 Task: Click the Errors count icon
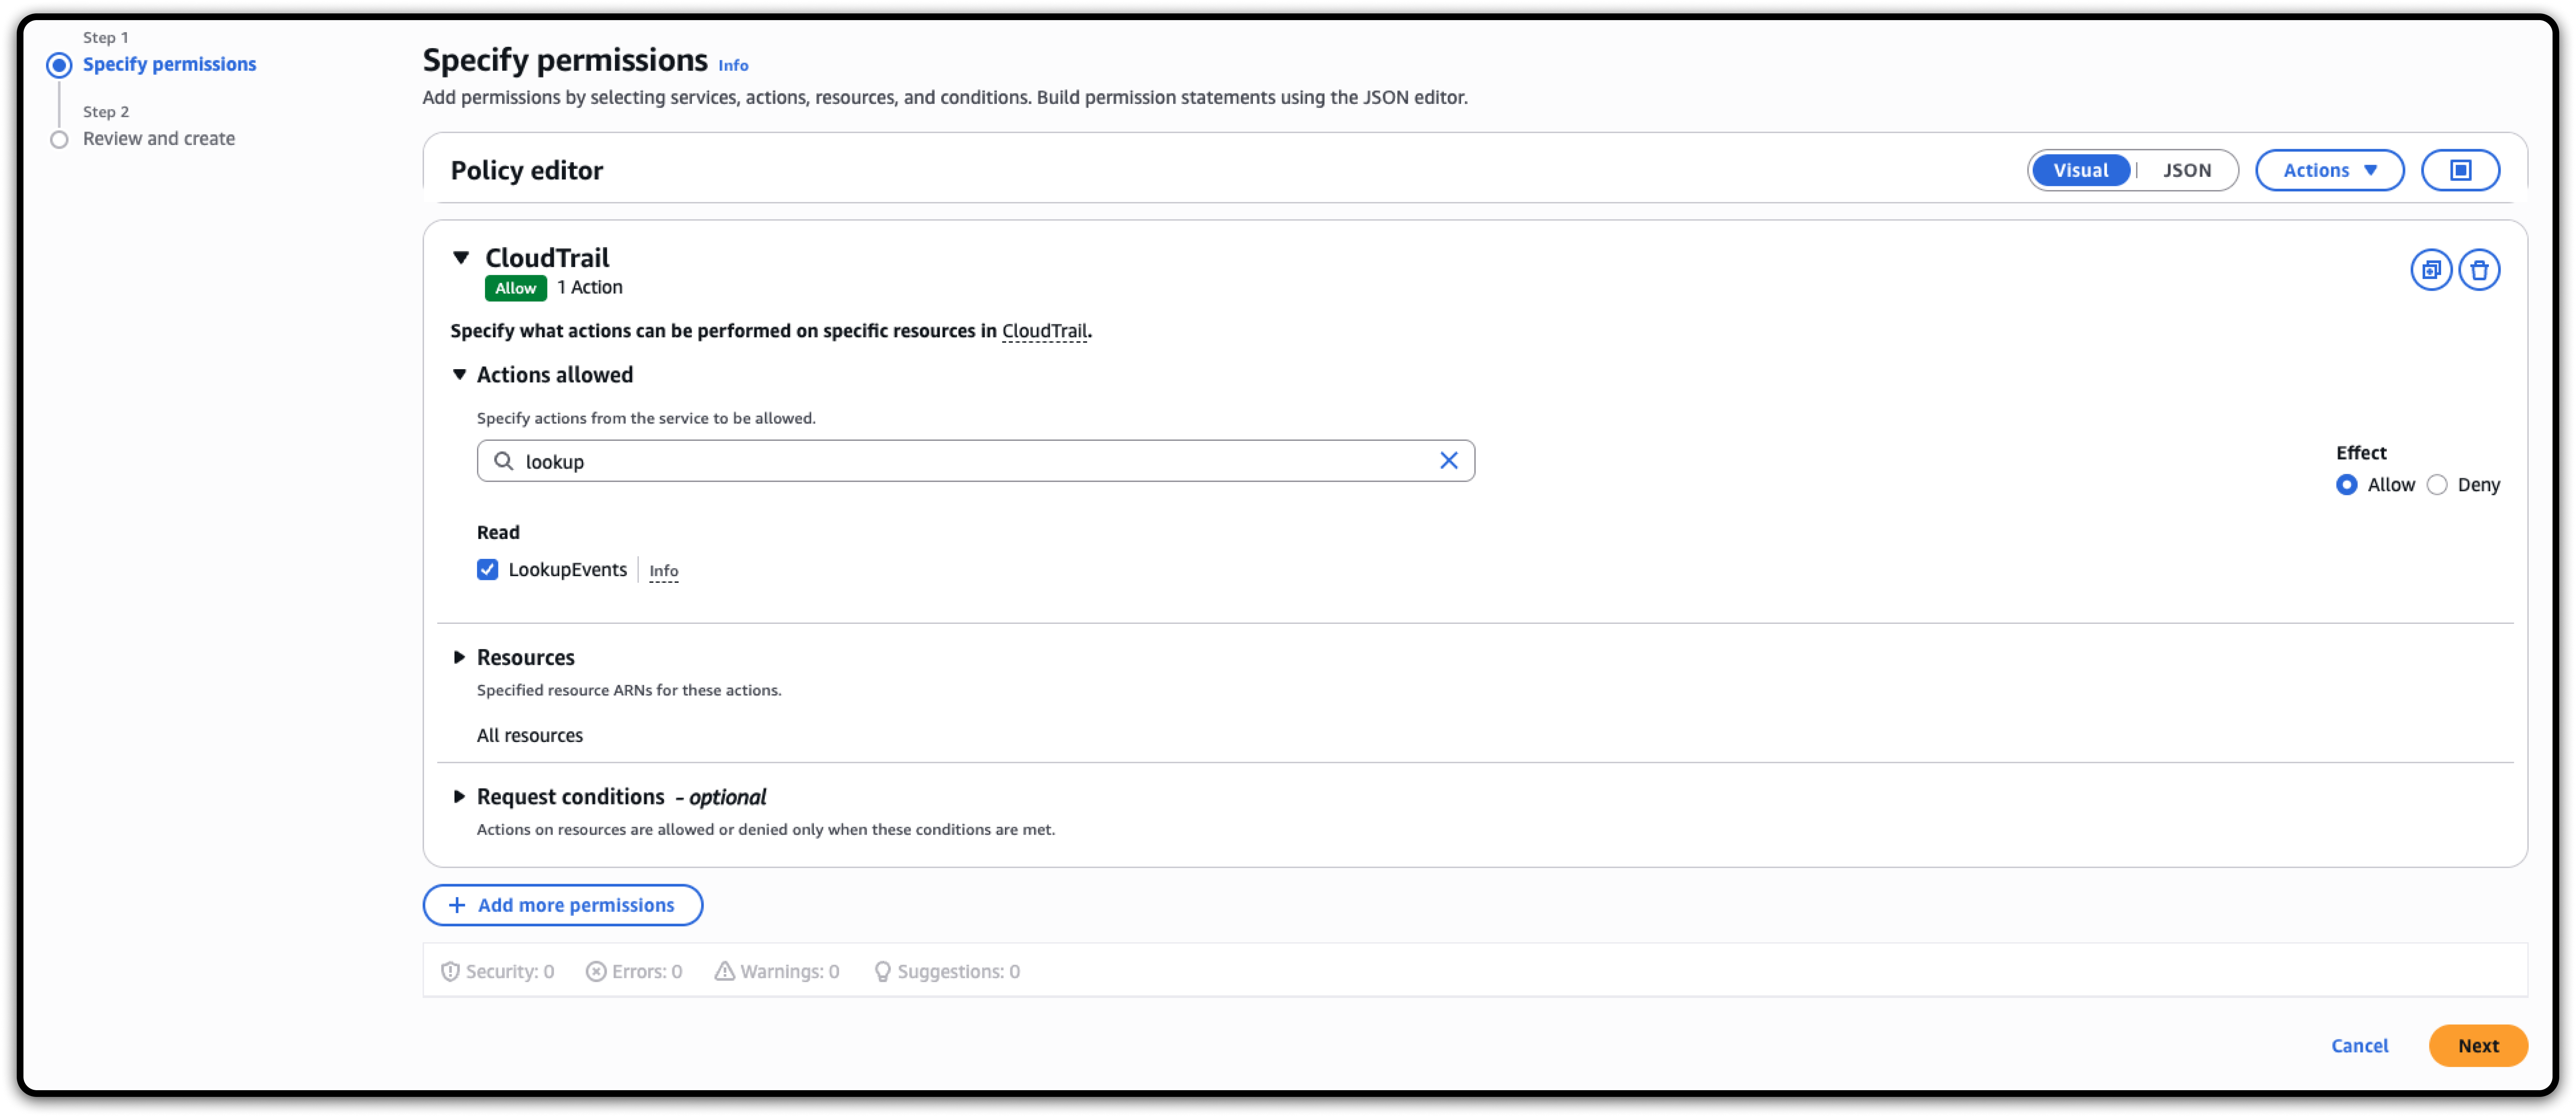point(596,971)
